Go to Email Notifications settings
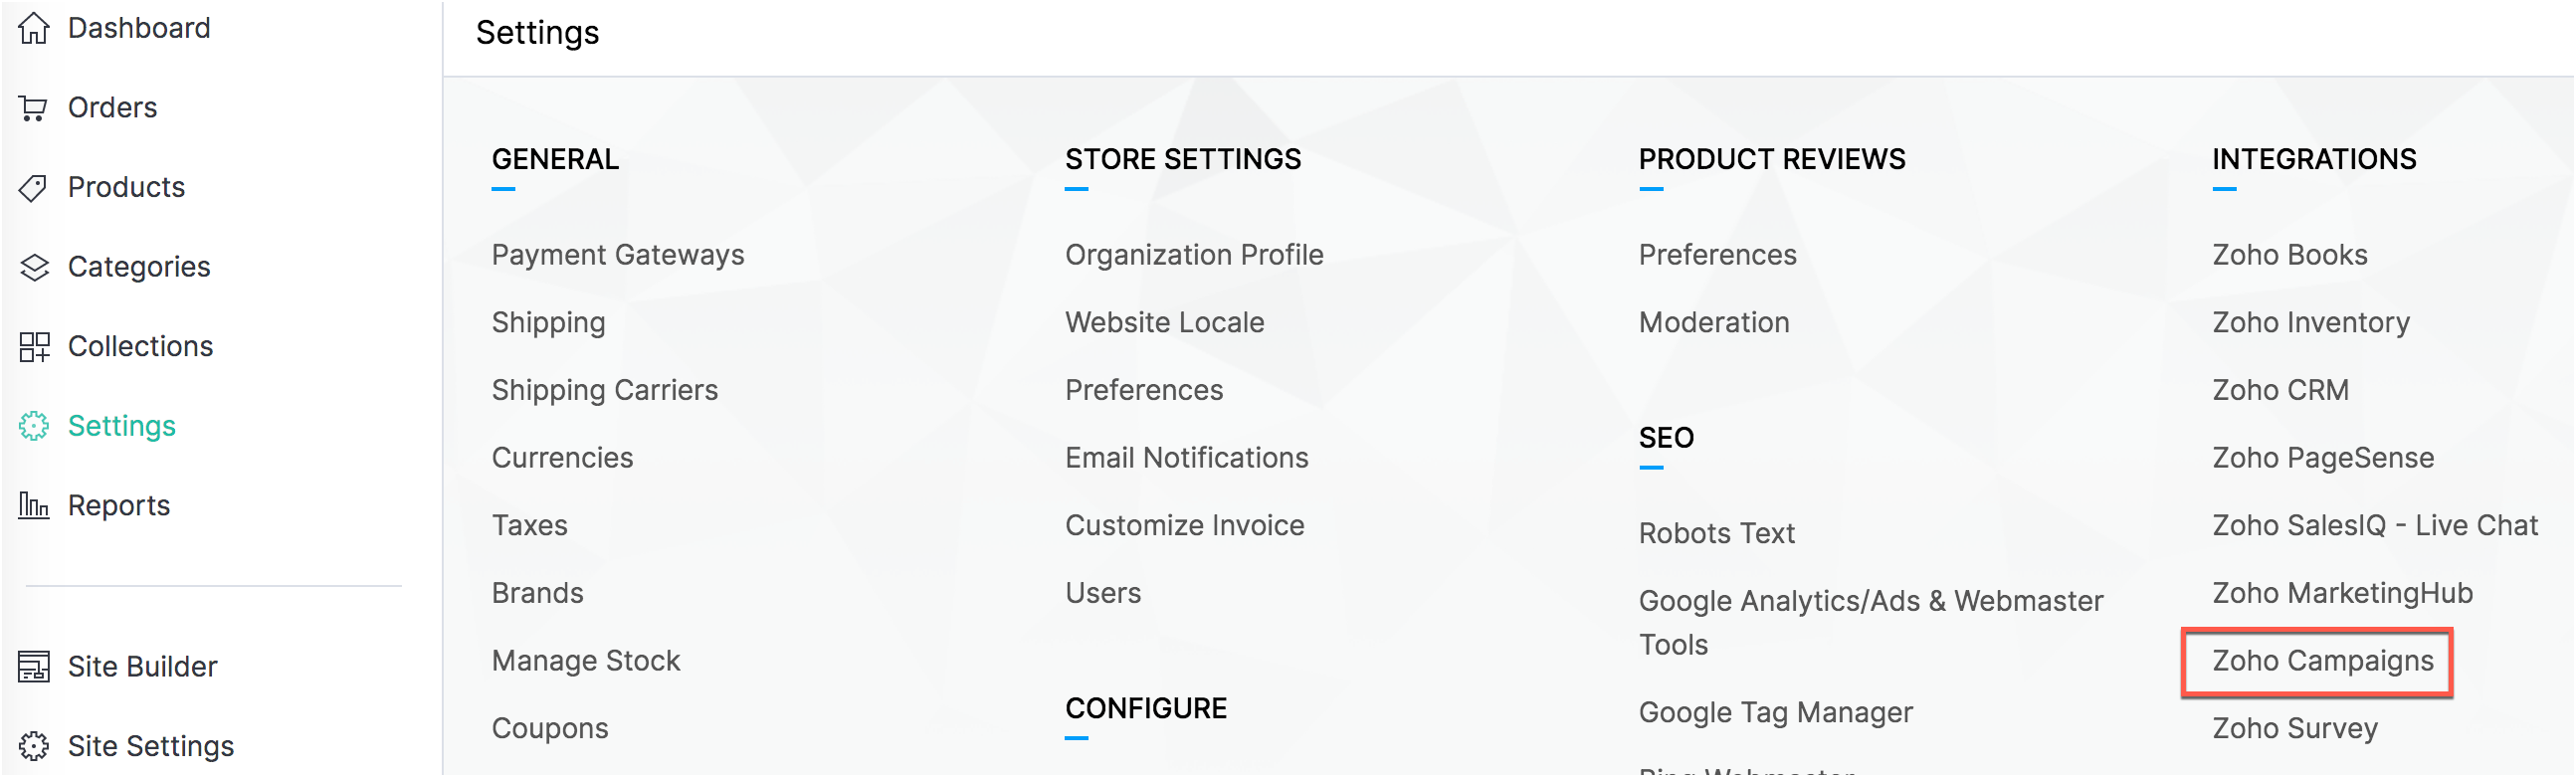Image resolution: width=2576 pixels, height=777 pixels. (1186, 458)
